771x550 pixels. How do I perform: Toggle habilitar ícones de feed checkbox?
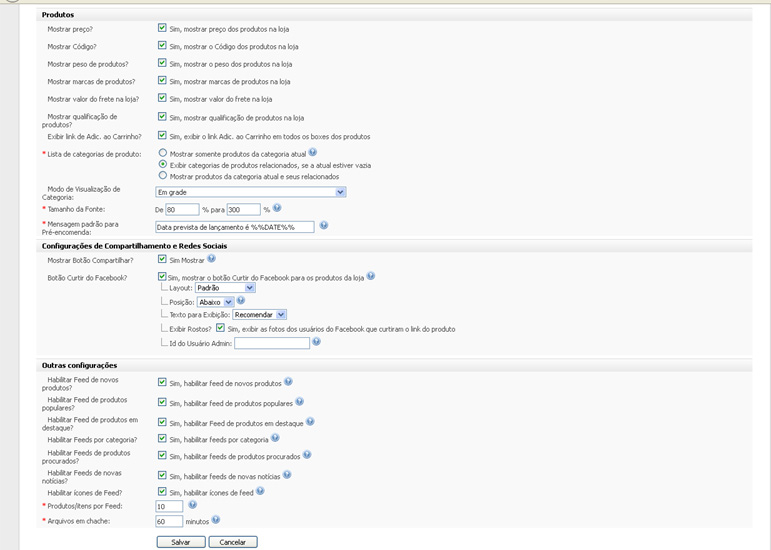click(162, 492)
